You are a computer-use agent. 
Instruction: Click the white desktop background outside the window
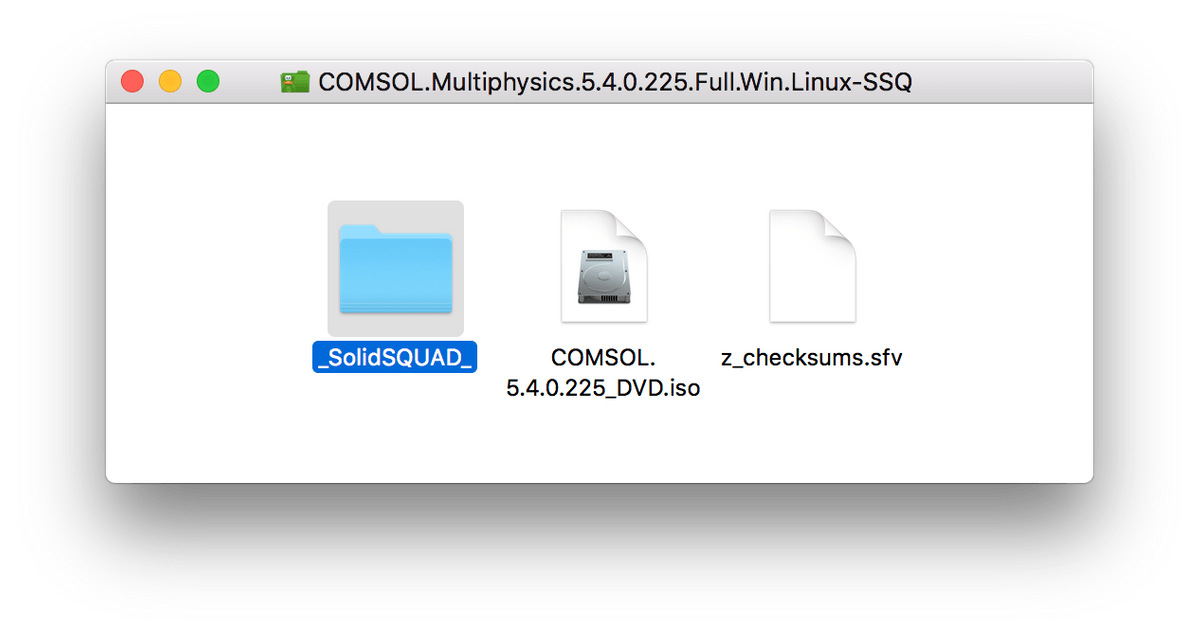point(600,580)
